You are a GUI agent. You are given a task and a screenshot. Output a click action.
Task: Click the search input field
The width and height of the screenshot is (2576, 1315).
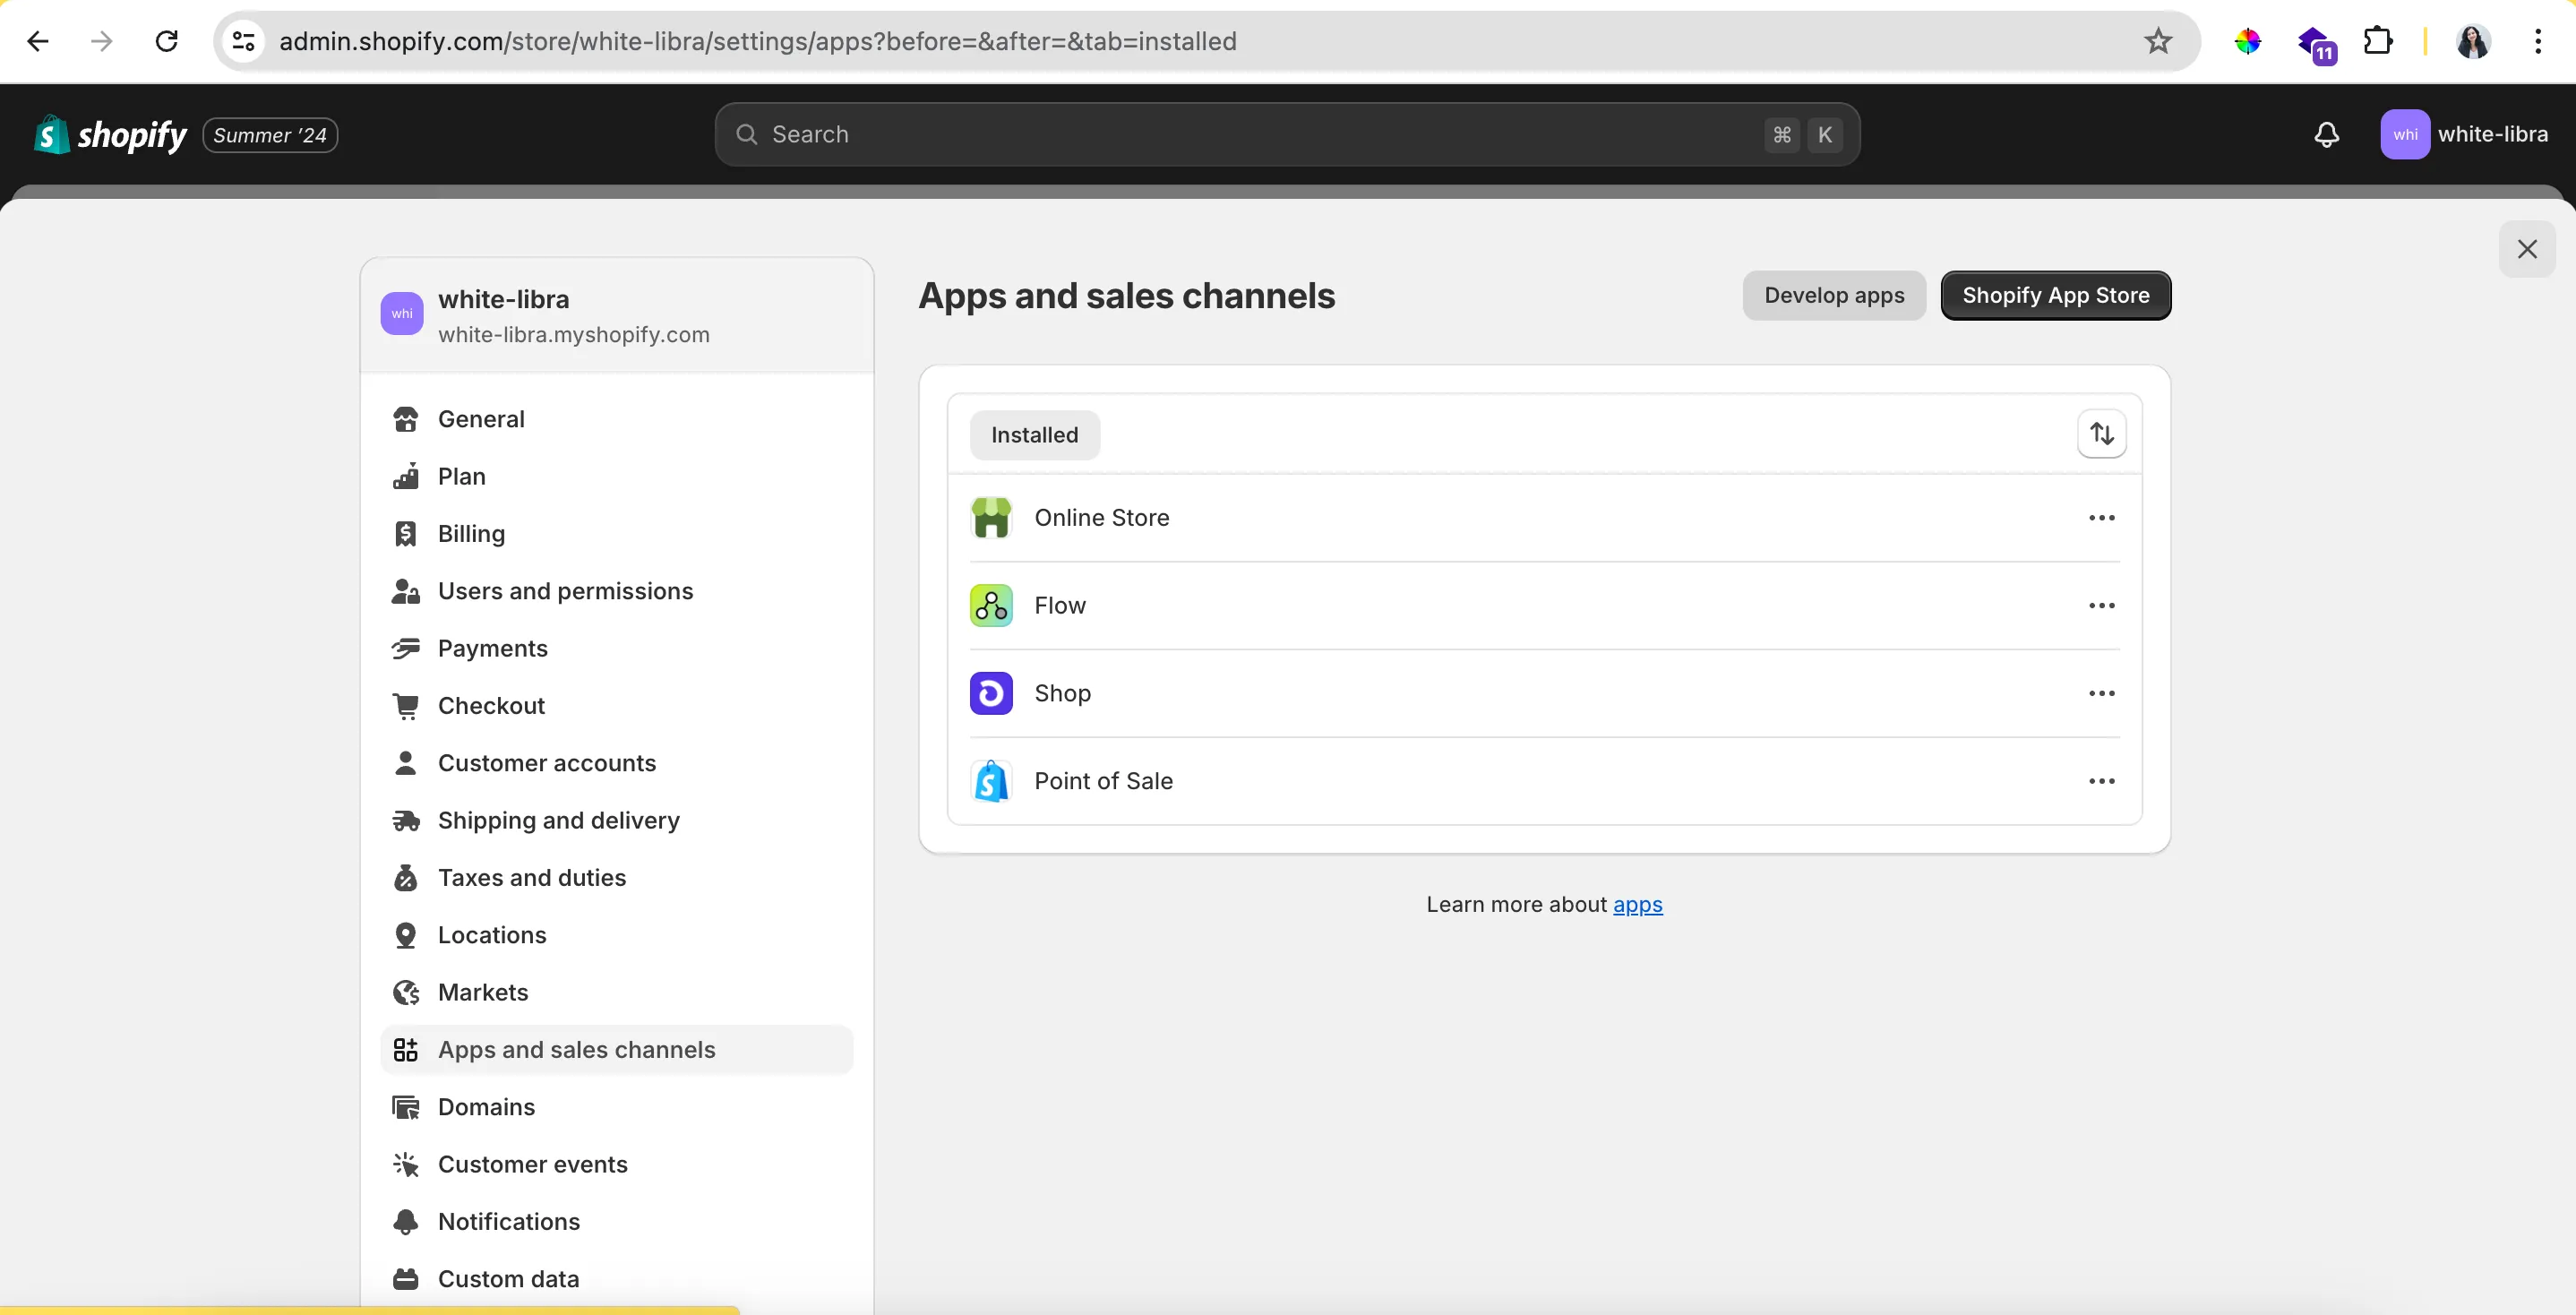coord(1288,134)
